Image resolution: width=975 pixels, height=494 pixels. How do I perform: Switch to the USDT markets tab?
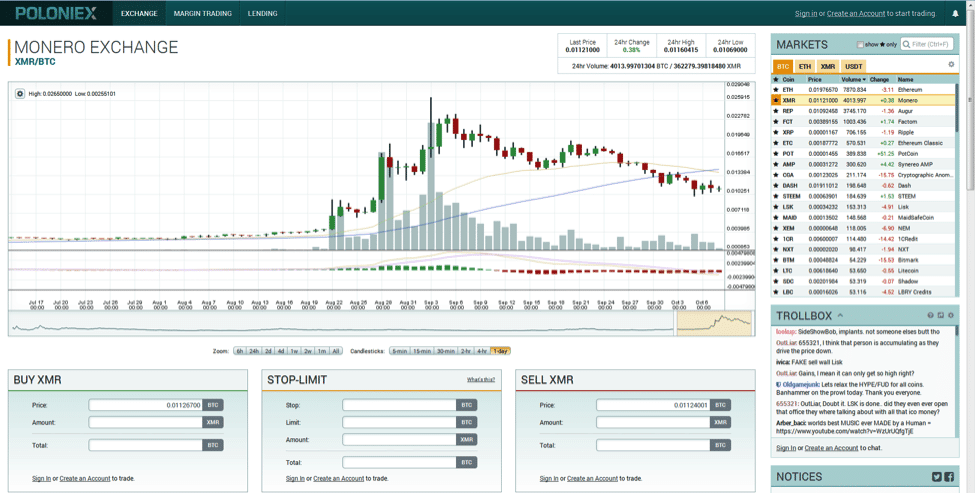853,67
